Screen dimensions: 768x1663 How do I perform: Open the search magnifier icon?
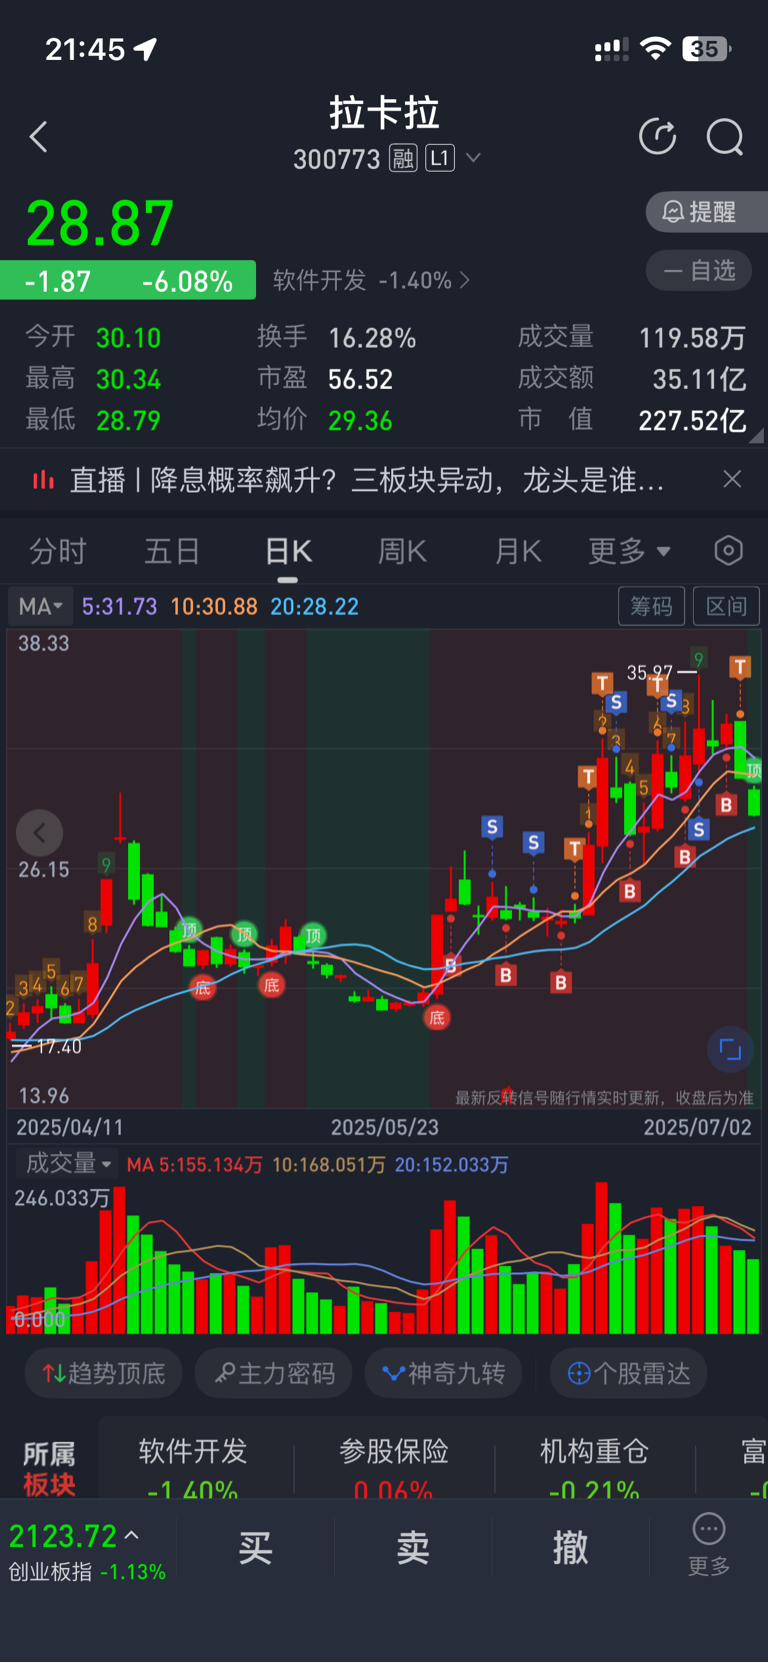pos(725,137)
